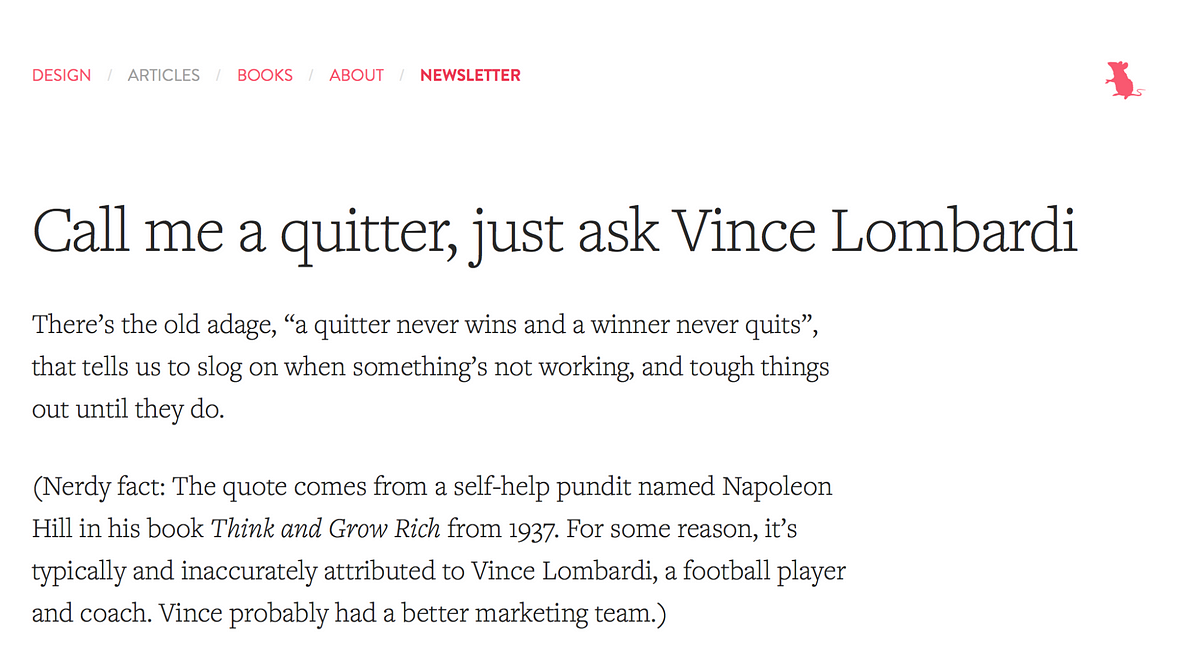Open the BOOKS page link
This screenshot has width=1200, height=650.
pos(265,75)
